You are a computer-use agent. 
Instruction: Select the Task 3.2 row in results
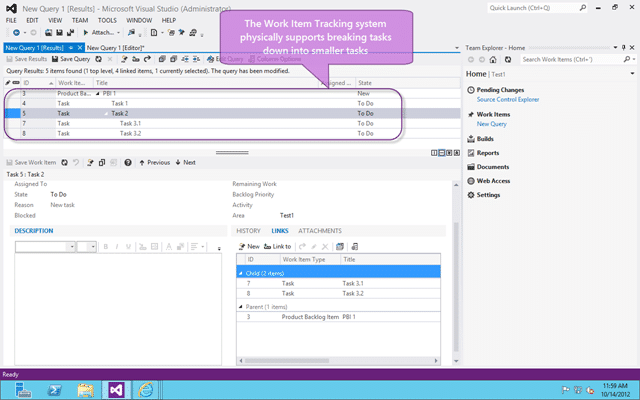(x=232, y=133)
